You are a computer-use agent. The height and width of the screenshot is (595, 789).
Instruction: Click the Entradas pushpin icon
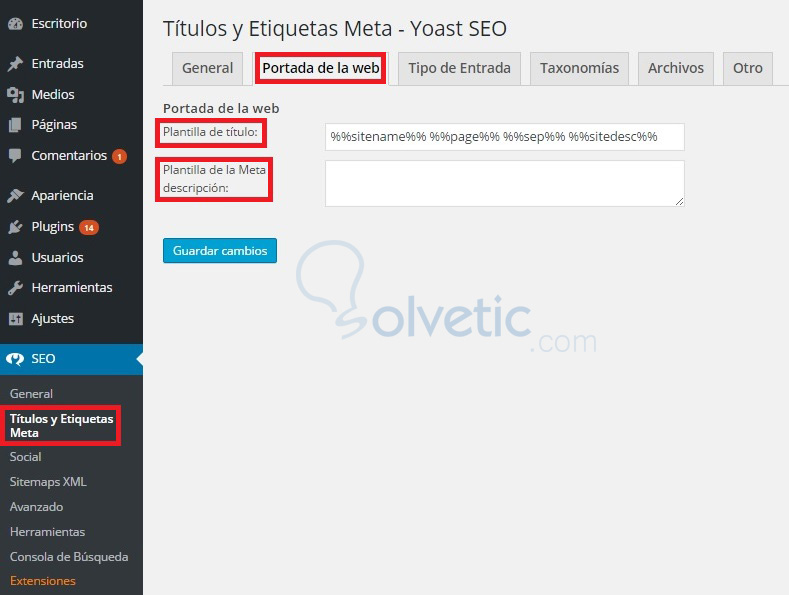(16, 64)
